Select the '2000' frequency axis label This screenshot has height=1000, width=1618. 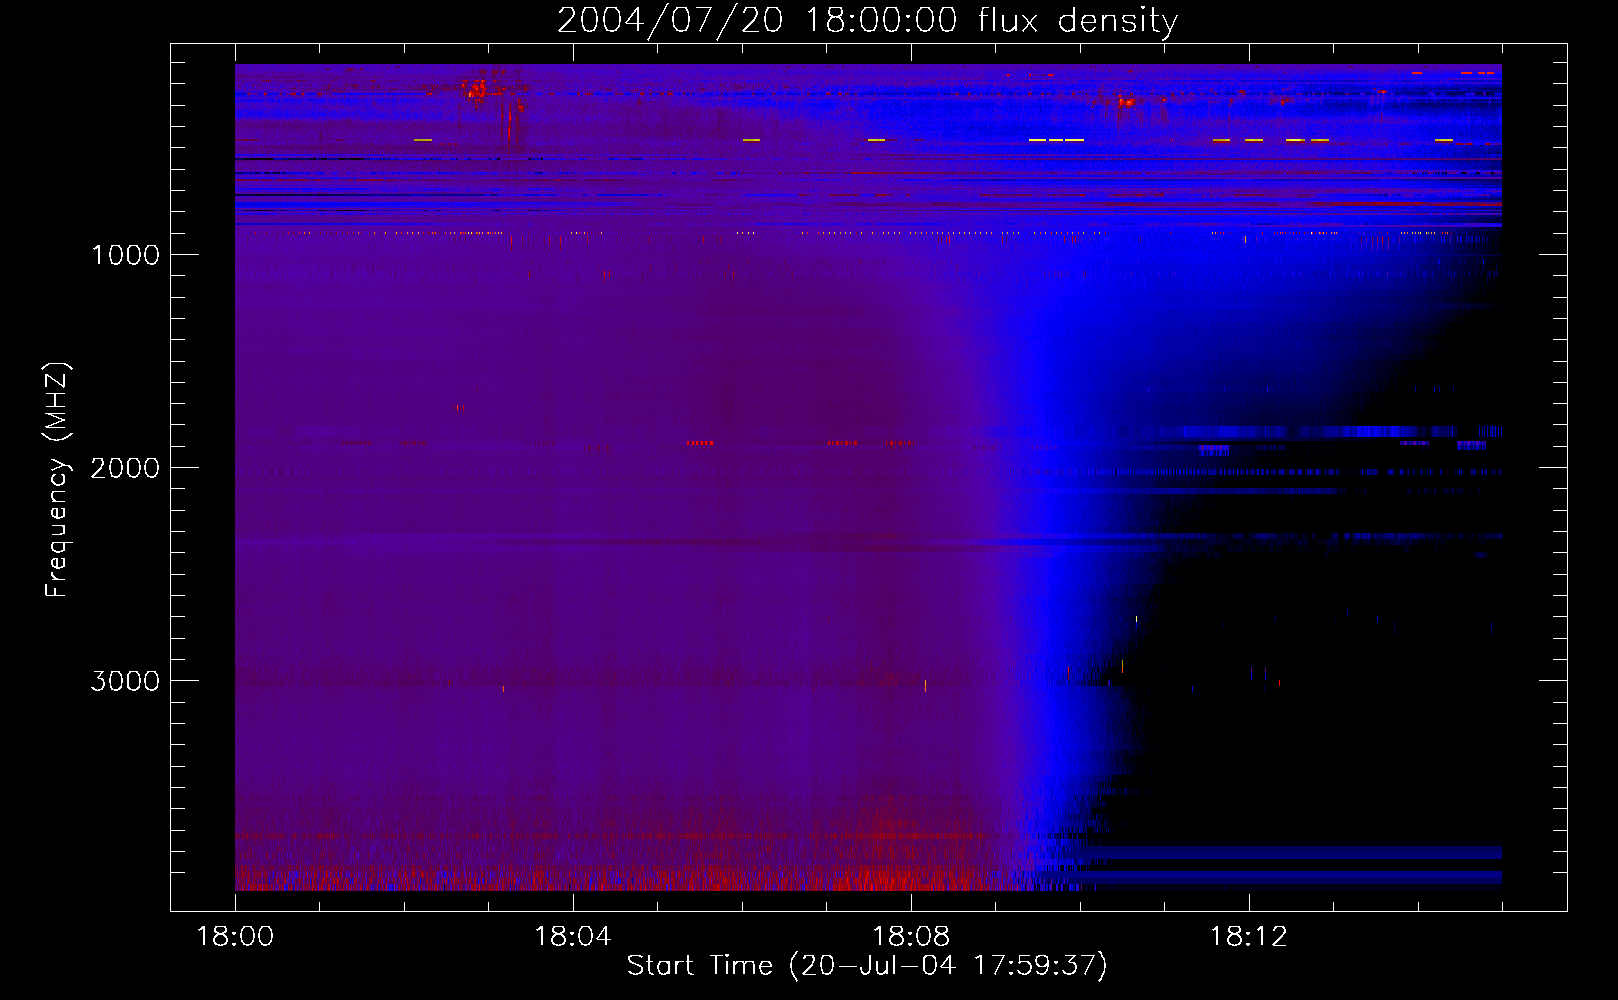[125, 468]
